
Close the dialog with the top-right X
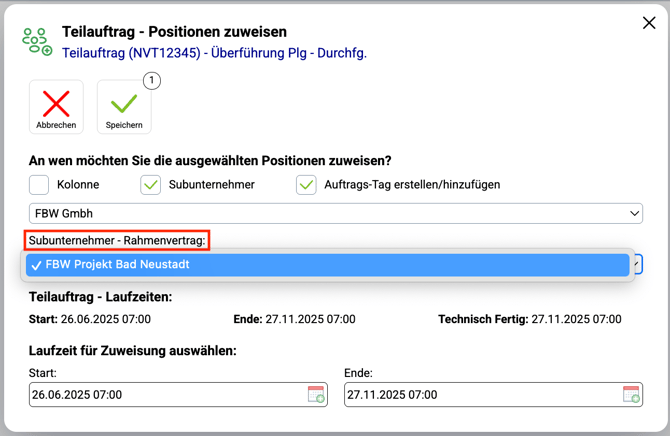point(648,23)
